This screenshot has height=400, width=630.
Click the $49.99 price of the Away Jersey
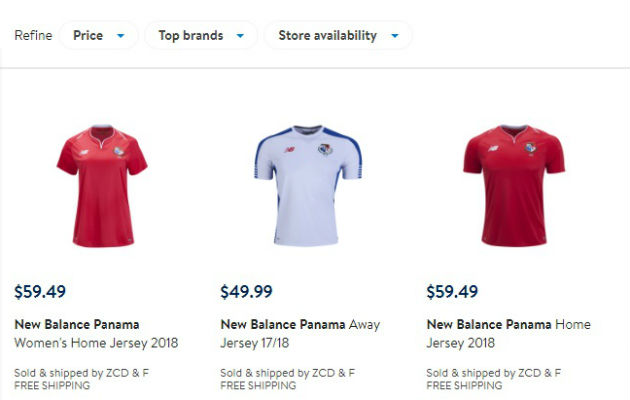[x=246, y=292]
